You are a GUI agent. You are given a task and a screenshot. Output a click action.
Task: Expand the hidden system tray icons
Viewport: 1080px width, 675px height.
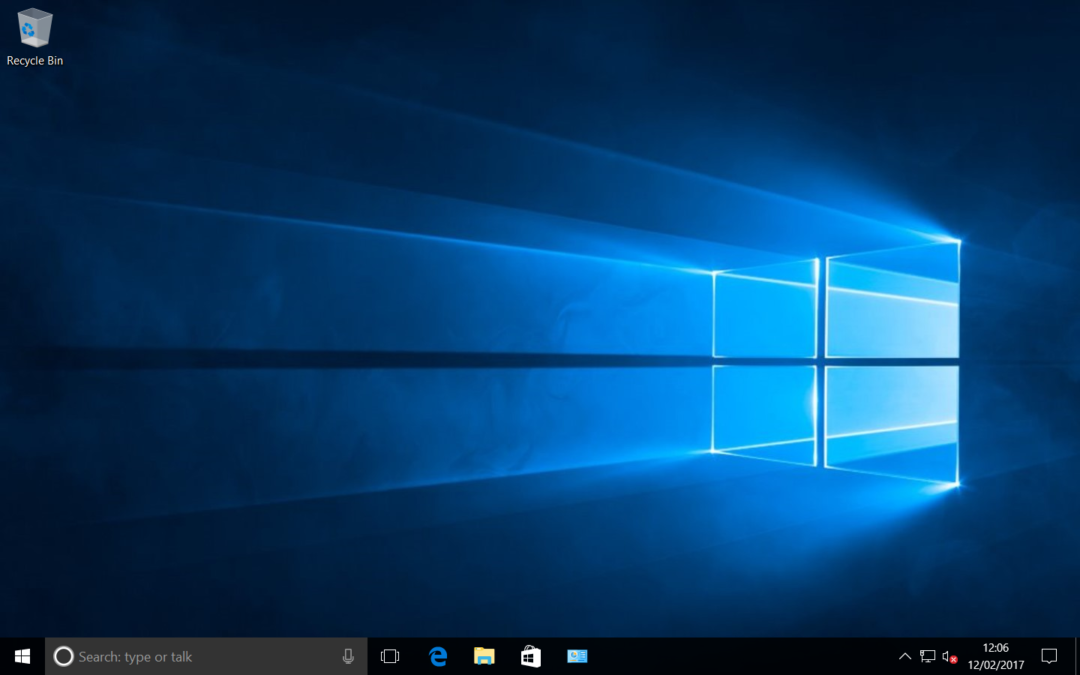tap(905, 656)
